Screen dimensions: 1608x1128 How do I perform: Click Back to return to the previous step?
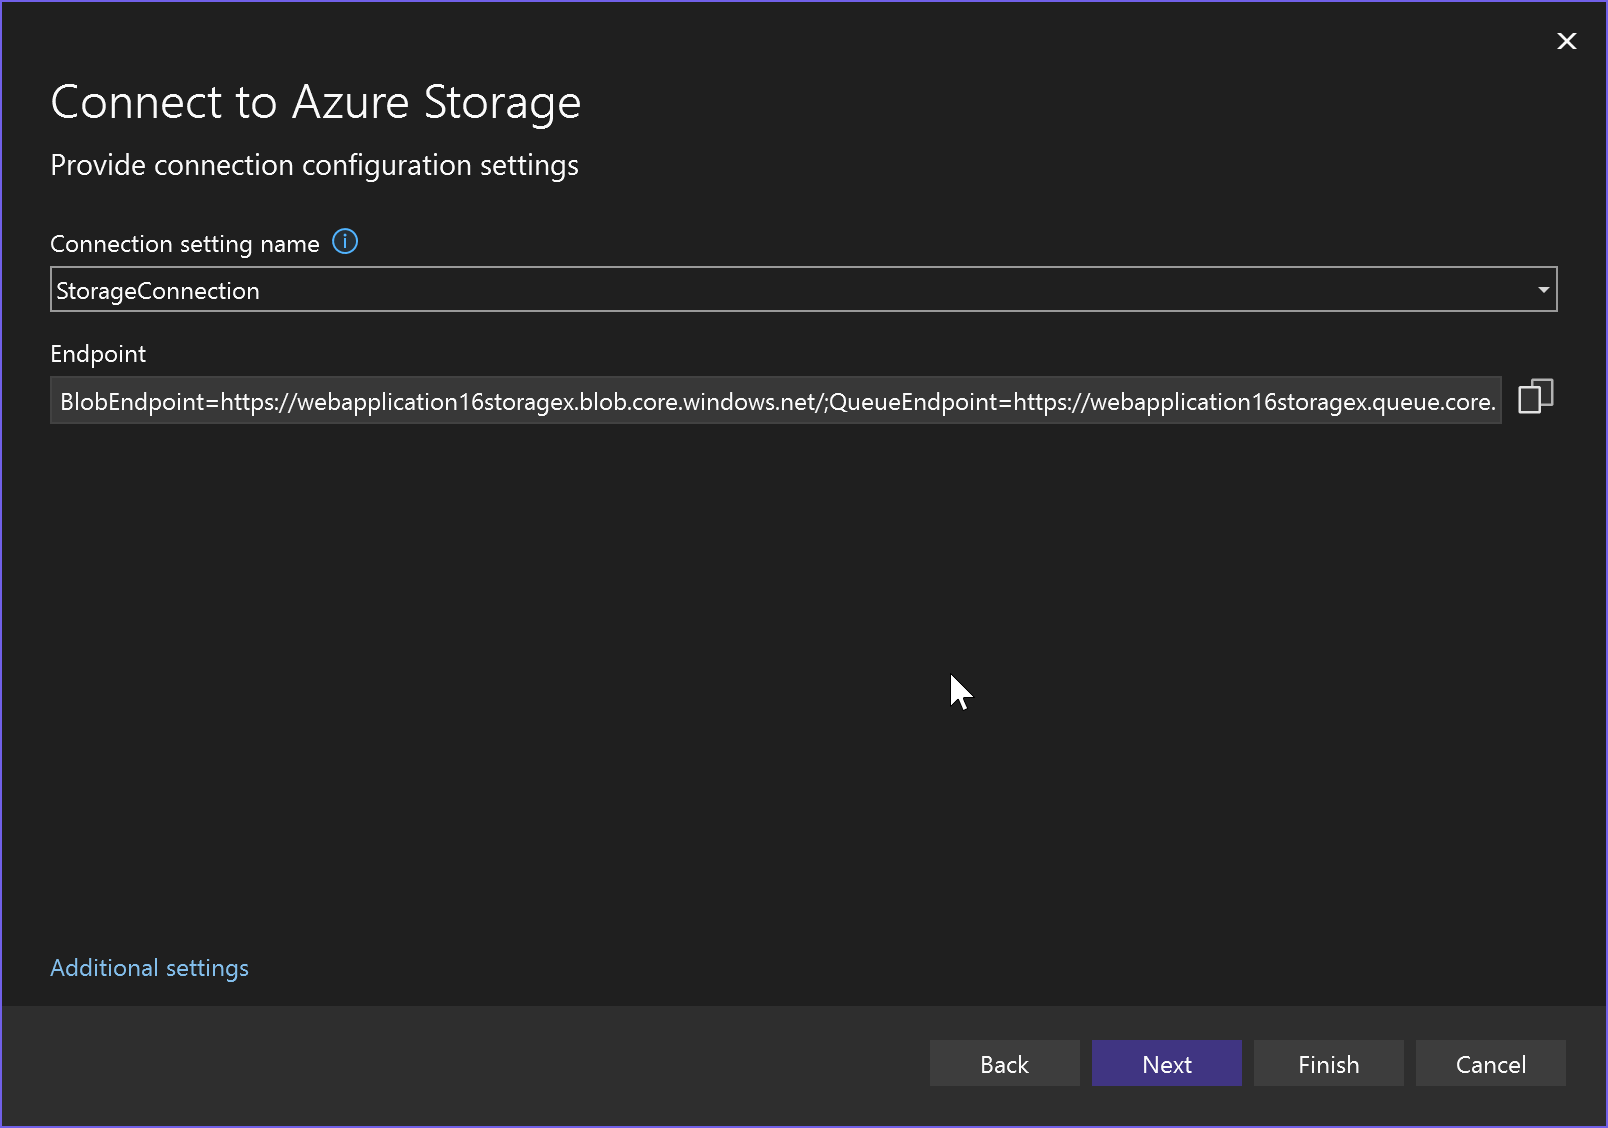coord(1004,1063)
